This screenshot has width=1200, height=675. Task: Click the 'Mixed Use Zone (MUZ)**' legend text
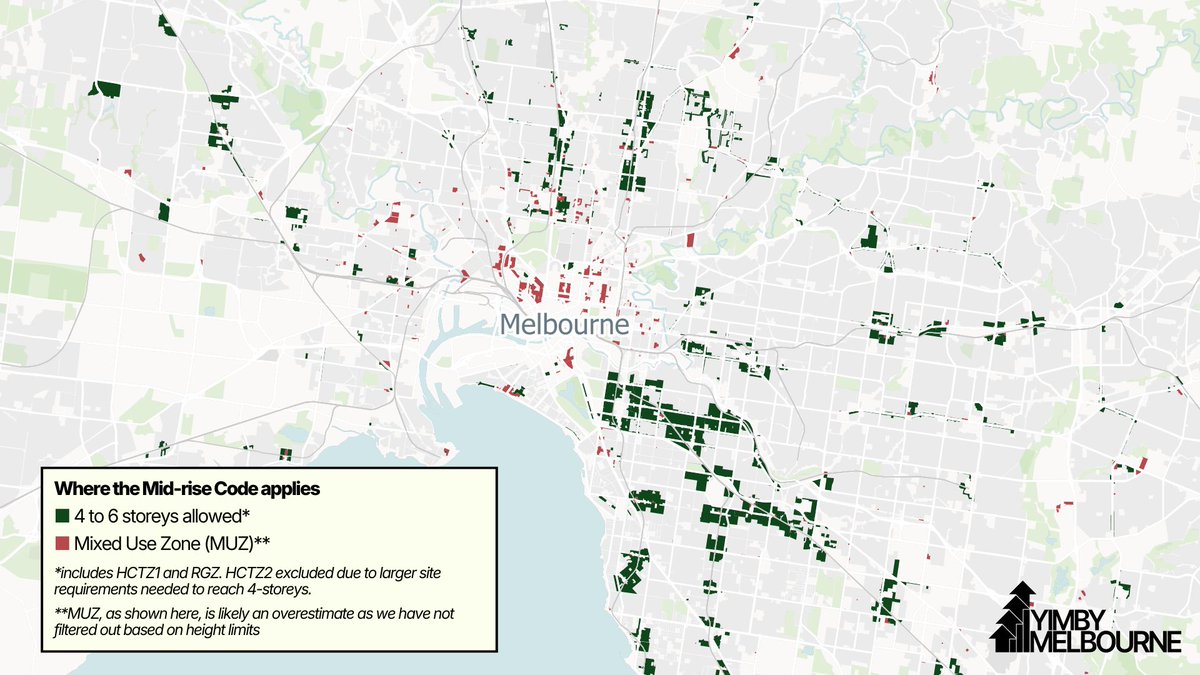coord(174,543)
